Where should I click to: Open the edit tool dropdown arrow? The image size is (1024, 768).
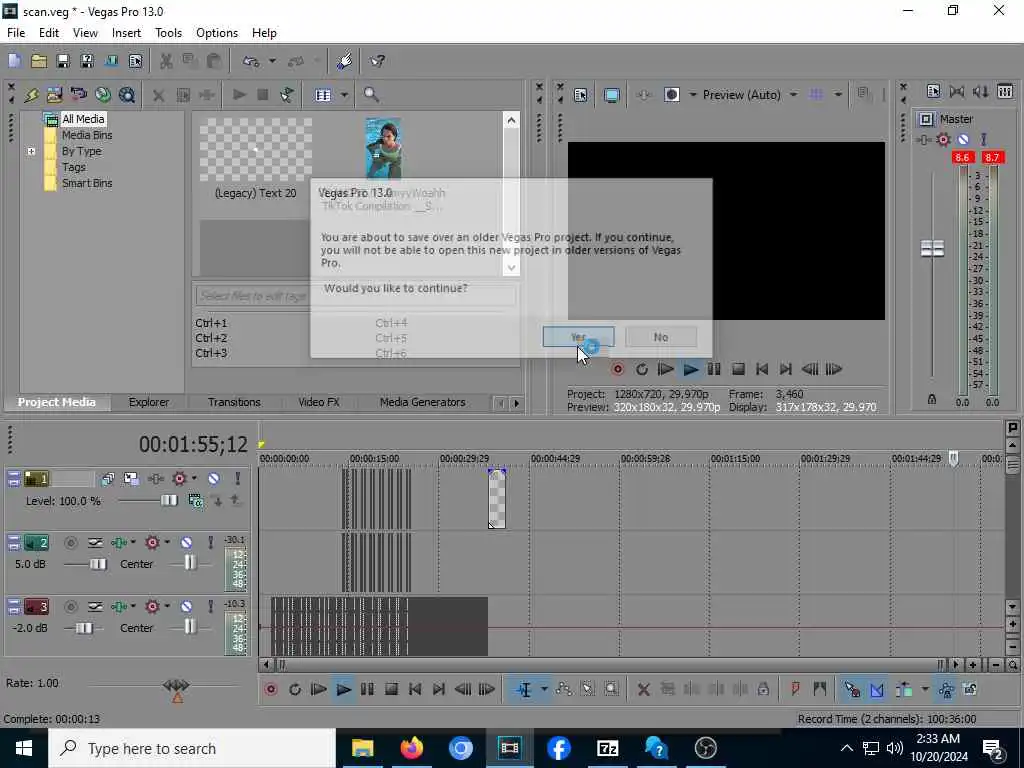pos(543,690)
